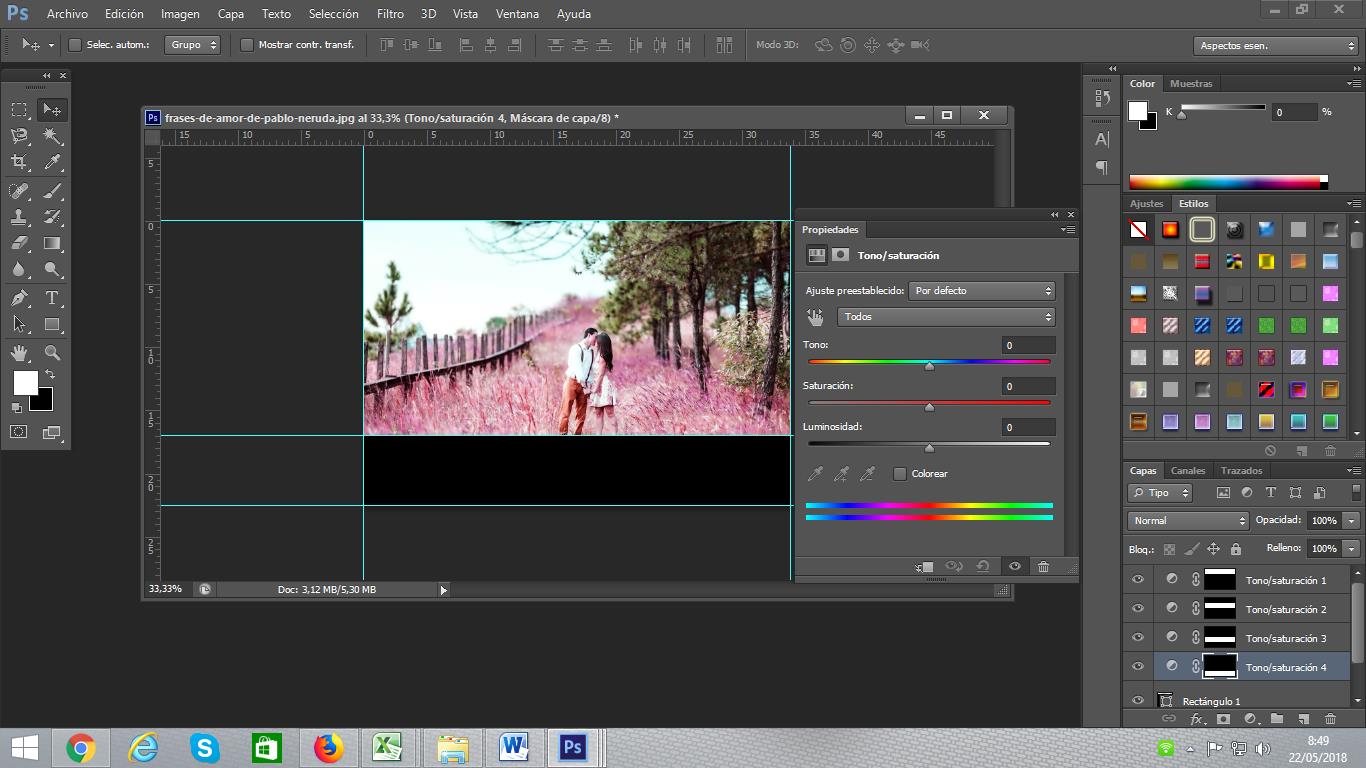
Task: Add layer style fx button
Action: click(x=1196, y=719)
